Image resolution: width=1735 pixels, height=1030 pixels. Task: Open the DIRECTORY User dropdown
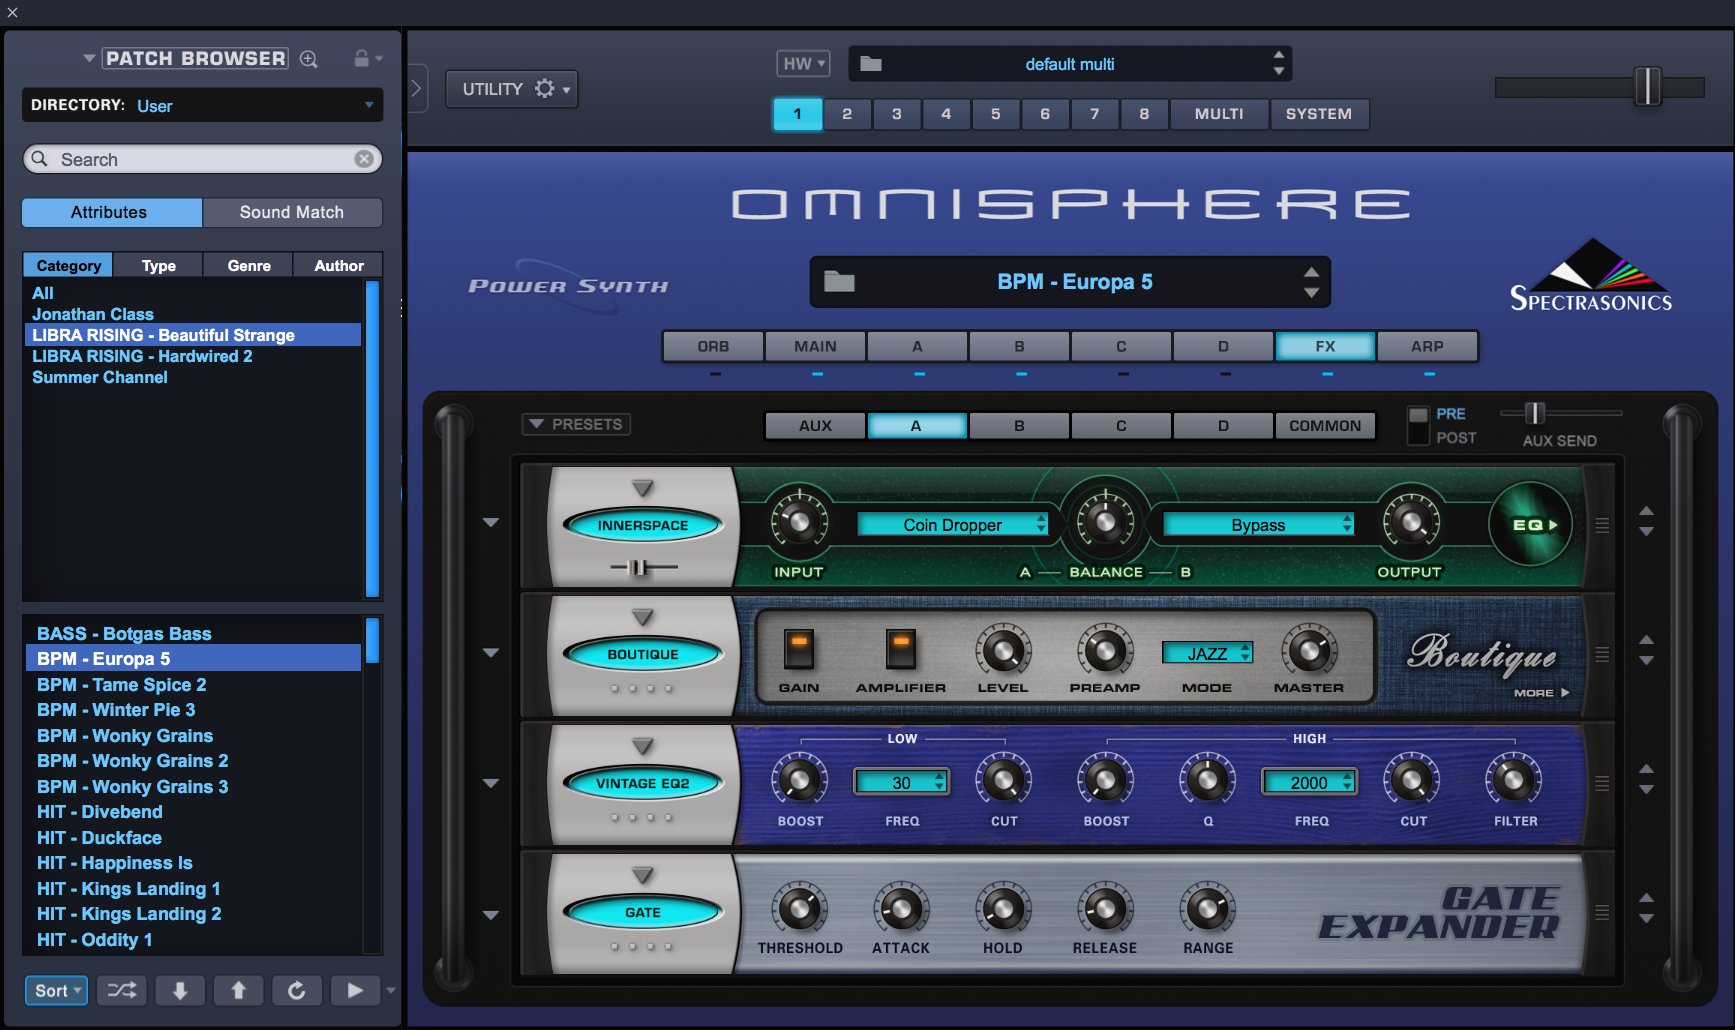click(202, 105)
